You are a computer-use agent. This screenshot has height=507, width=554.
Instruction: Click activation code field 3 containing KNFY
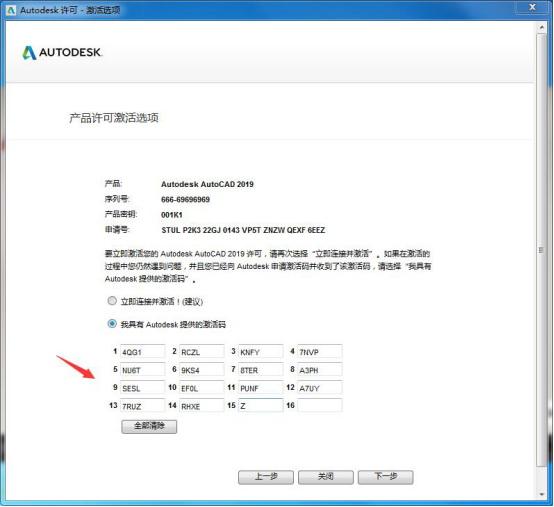click(261, 352)
